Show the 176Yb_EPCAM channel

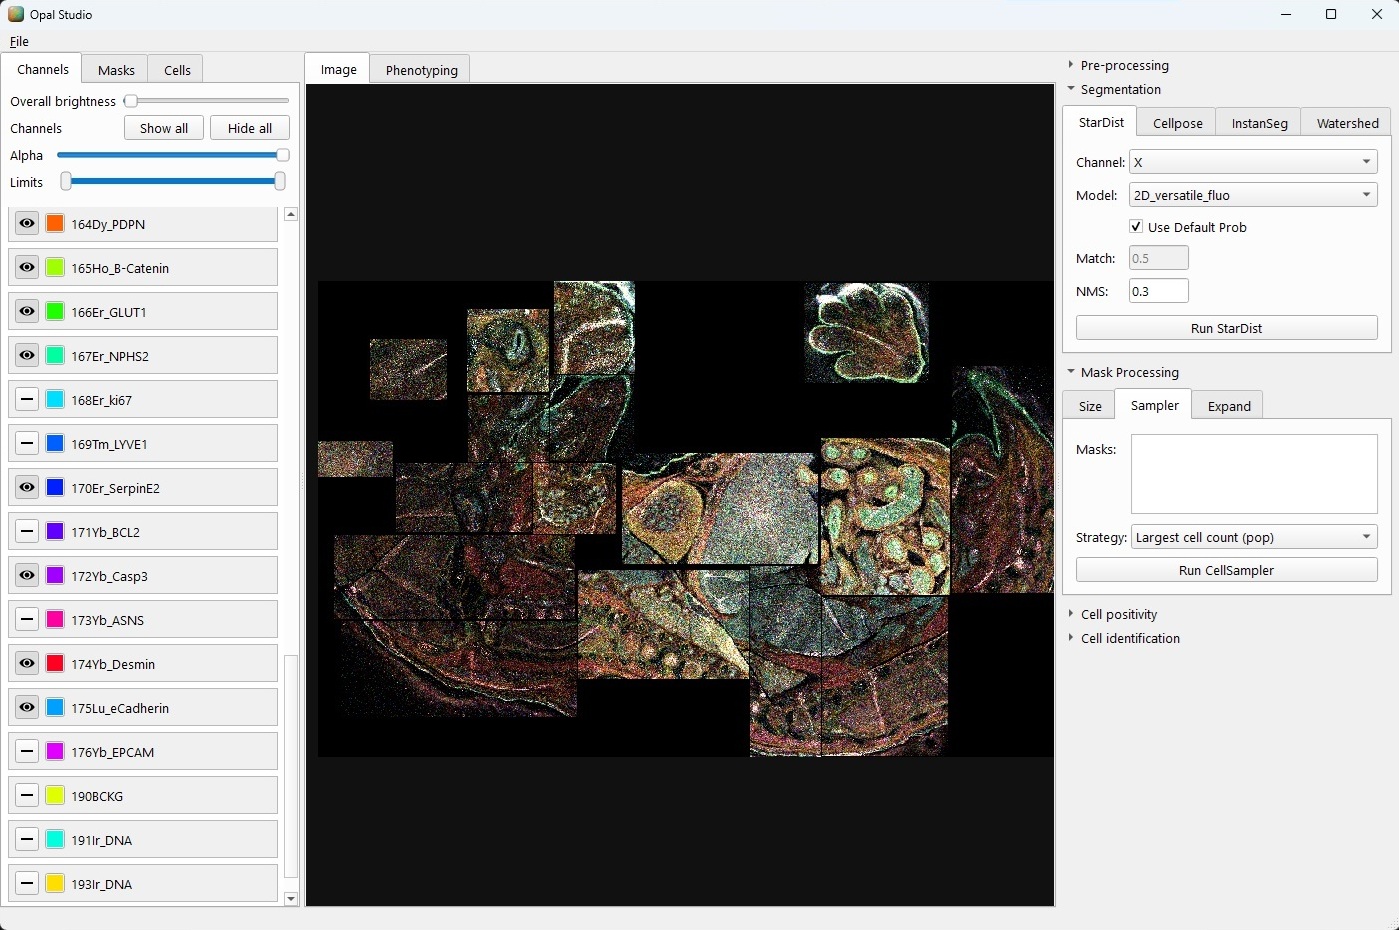click(27, 752)
